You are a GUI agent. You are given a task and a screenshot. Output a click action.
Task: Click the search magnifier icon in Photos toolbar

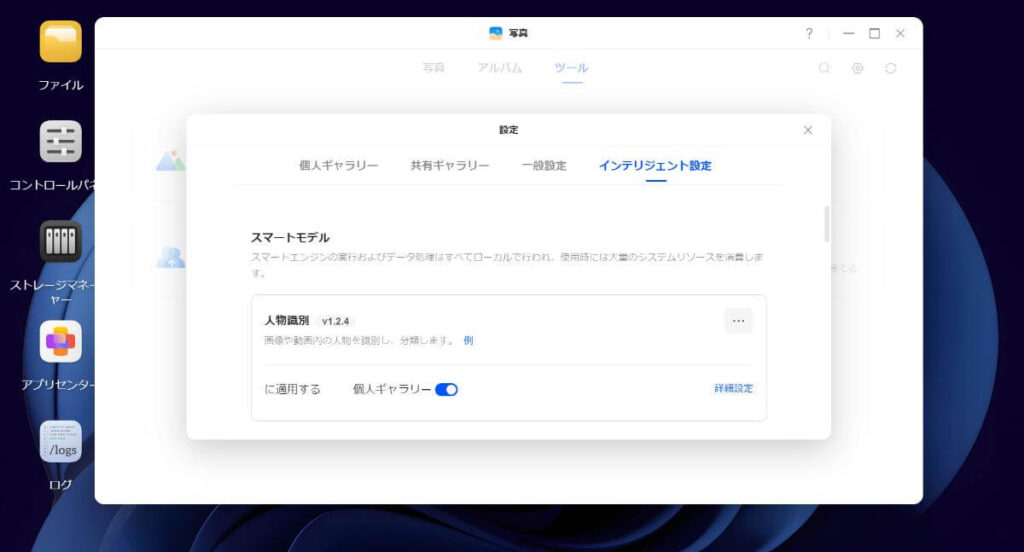[824, 68]
